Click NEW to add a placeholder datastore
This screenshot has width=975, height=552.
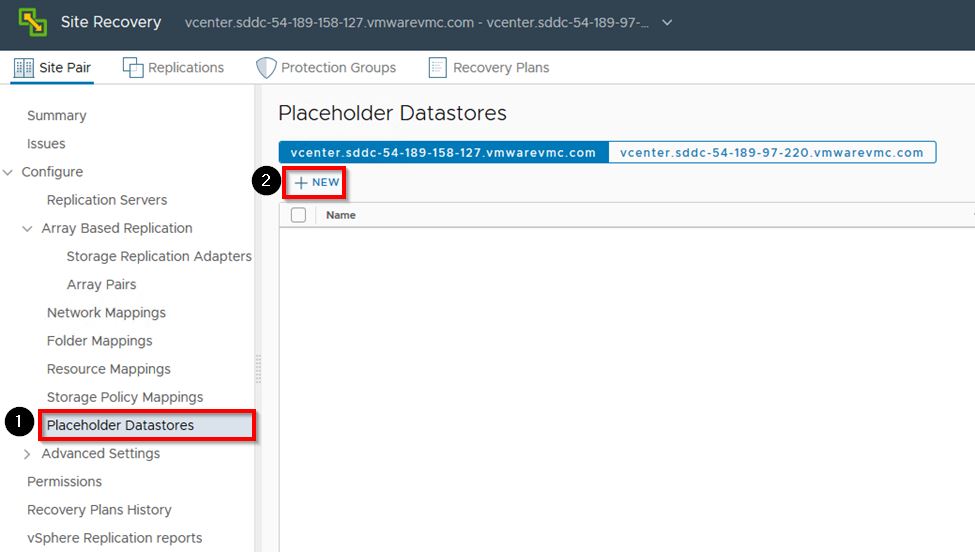[x=317, y=183]
